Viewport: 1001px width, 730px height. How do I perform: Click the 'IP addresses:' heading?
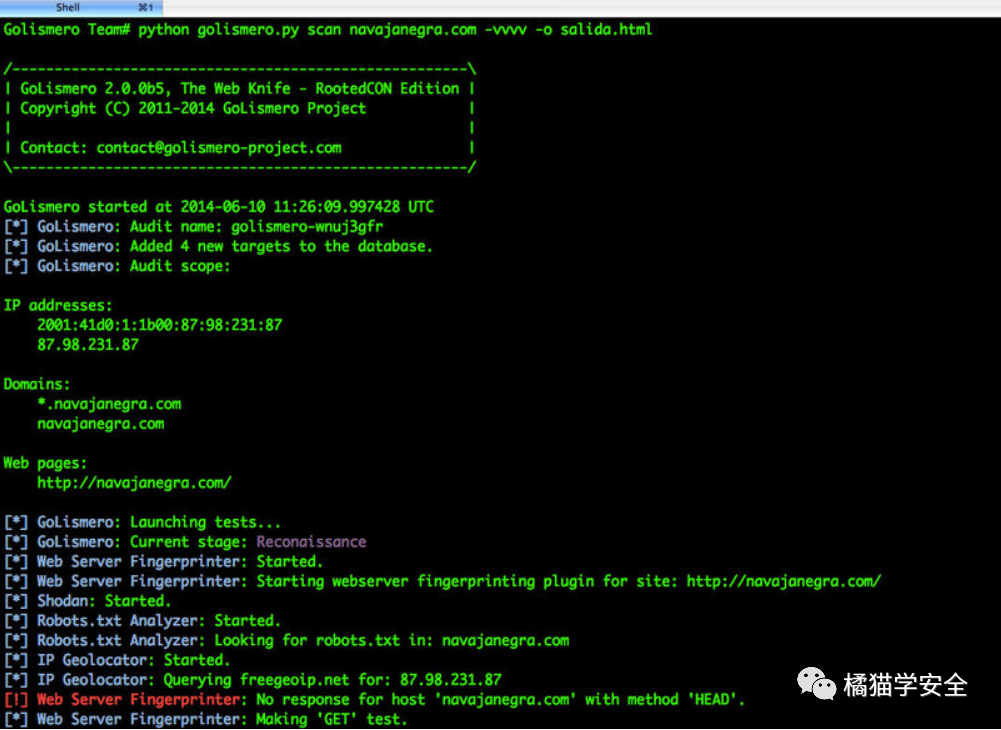pyautogui.click(x=57, y=305)
